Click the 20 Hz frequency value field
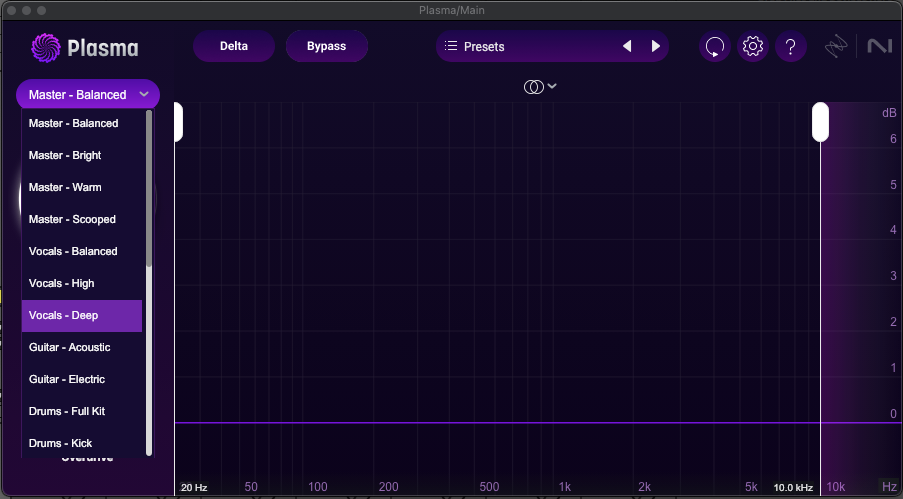Image resolution: width=903 pixels, height=499 pixels. point(194,487)
